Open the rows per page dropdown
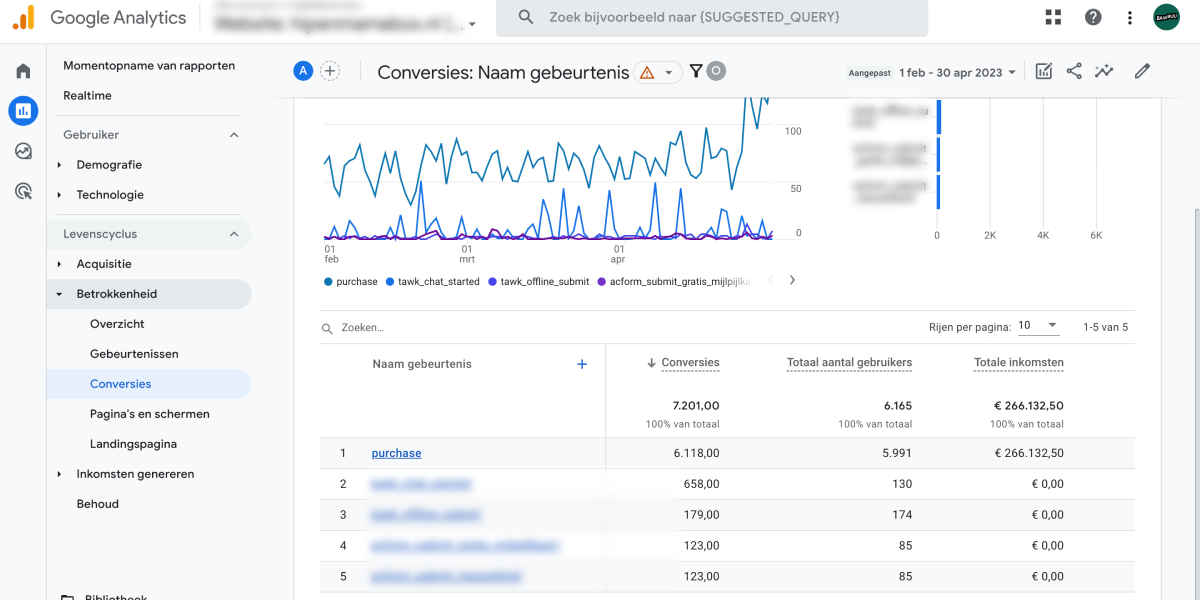The width and height of the screenshot is (1200, 600). tap(1038, 326)
